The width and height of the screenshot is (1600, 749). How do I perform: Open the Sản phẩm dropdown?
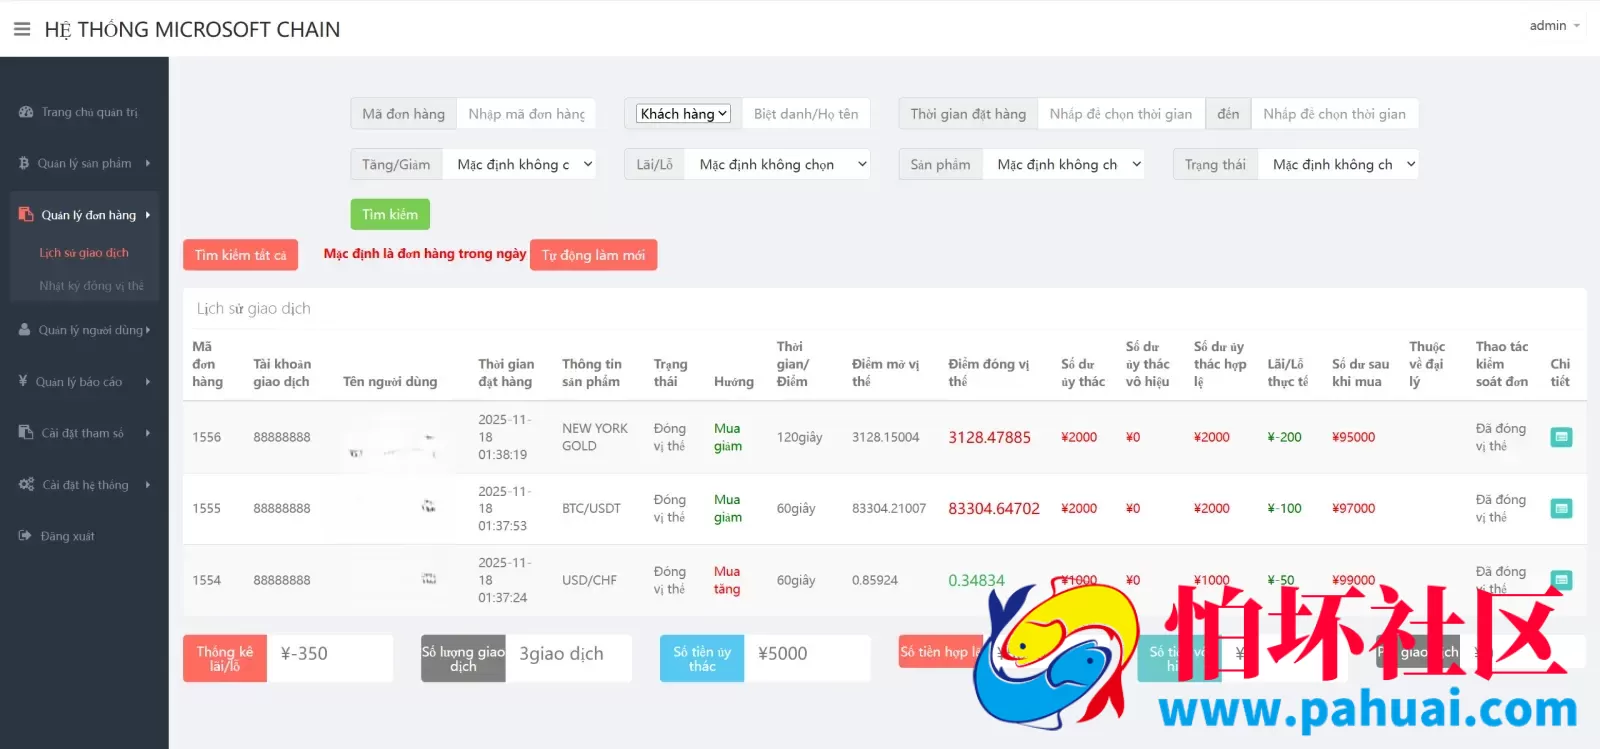pos(1064,164)
